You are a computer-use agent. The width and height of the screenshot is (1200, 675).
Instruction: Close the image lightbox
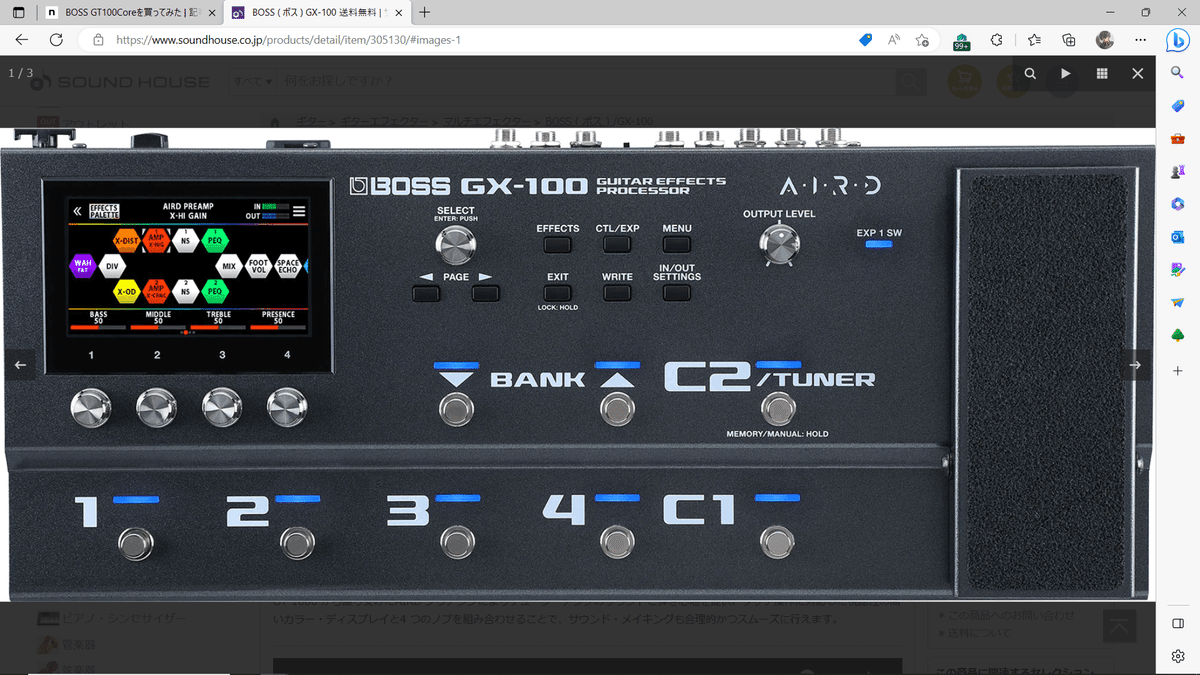pos(1137,74)
